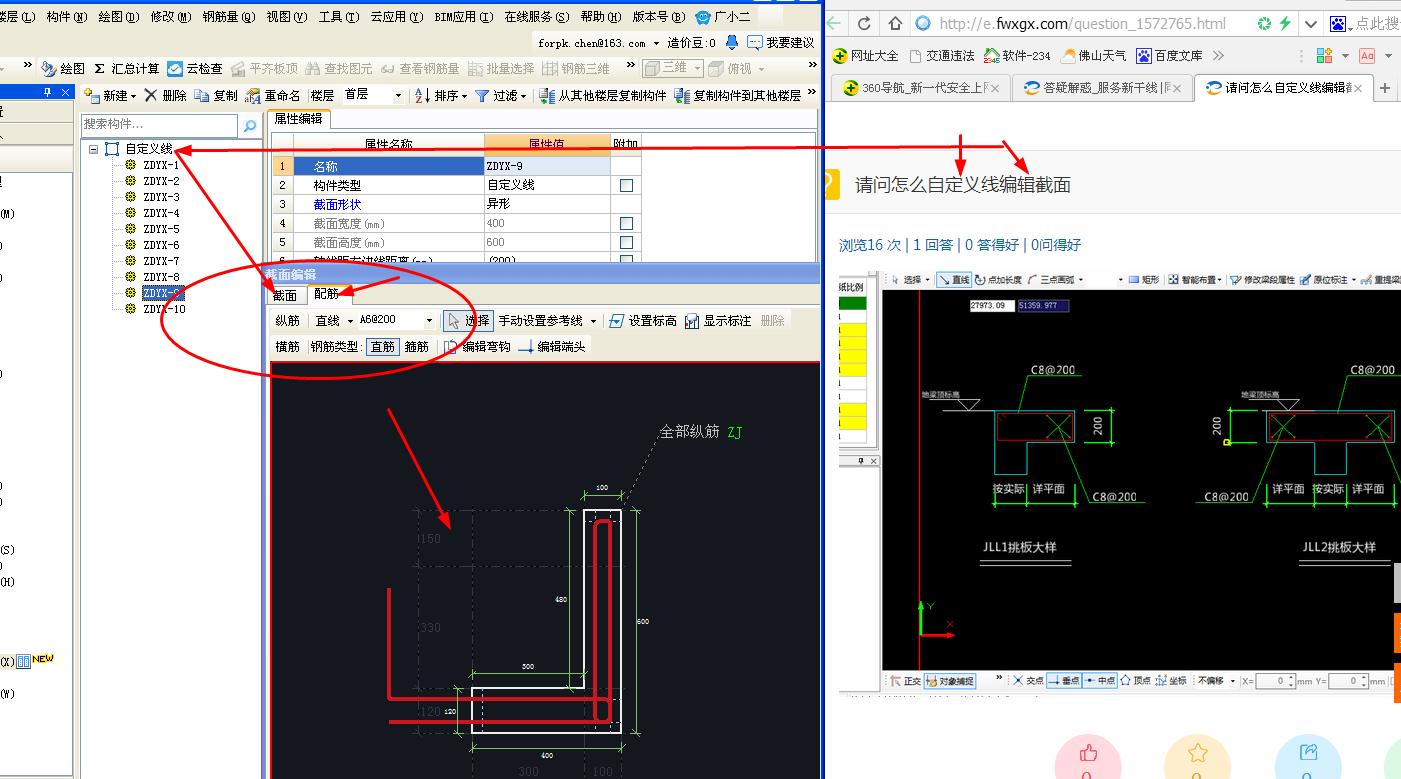The image size is (1401, 779).
Task: Click the browser home icon
Action: pyautogui.click(x=896, y=23)
